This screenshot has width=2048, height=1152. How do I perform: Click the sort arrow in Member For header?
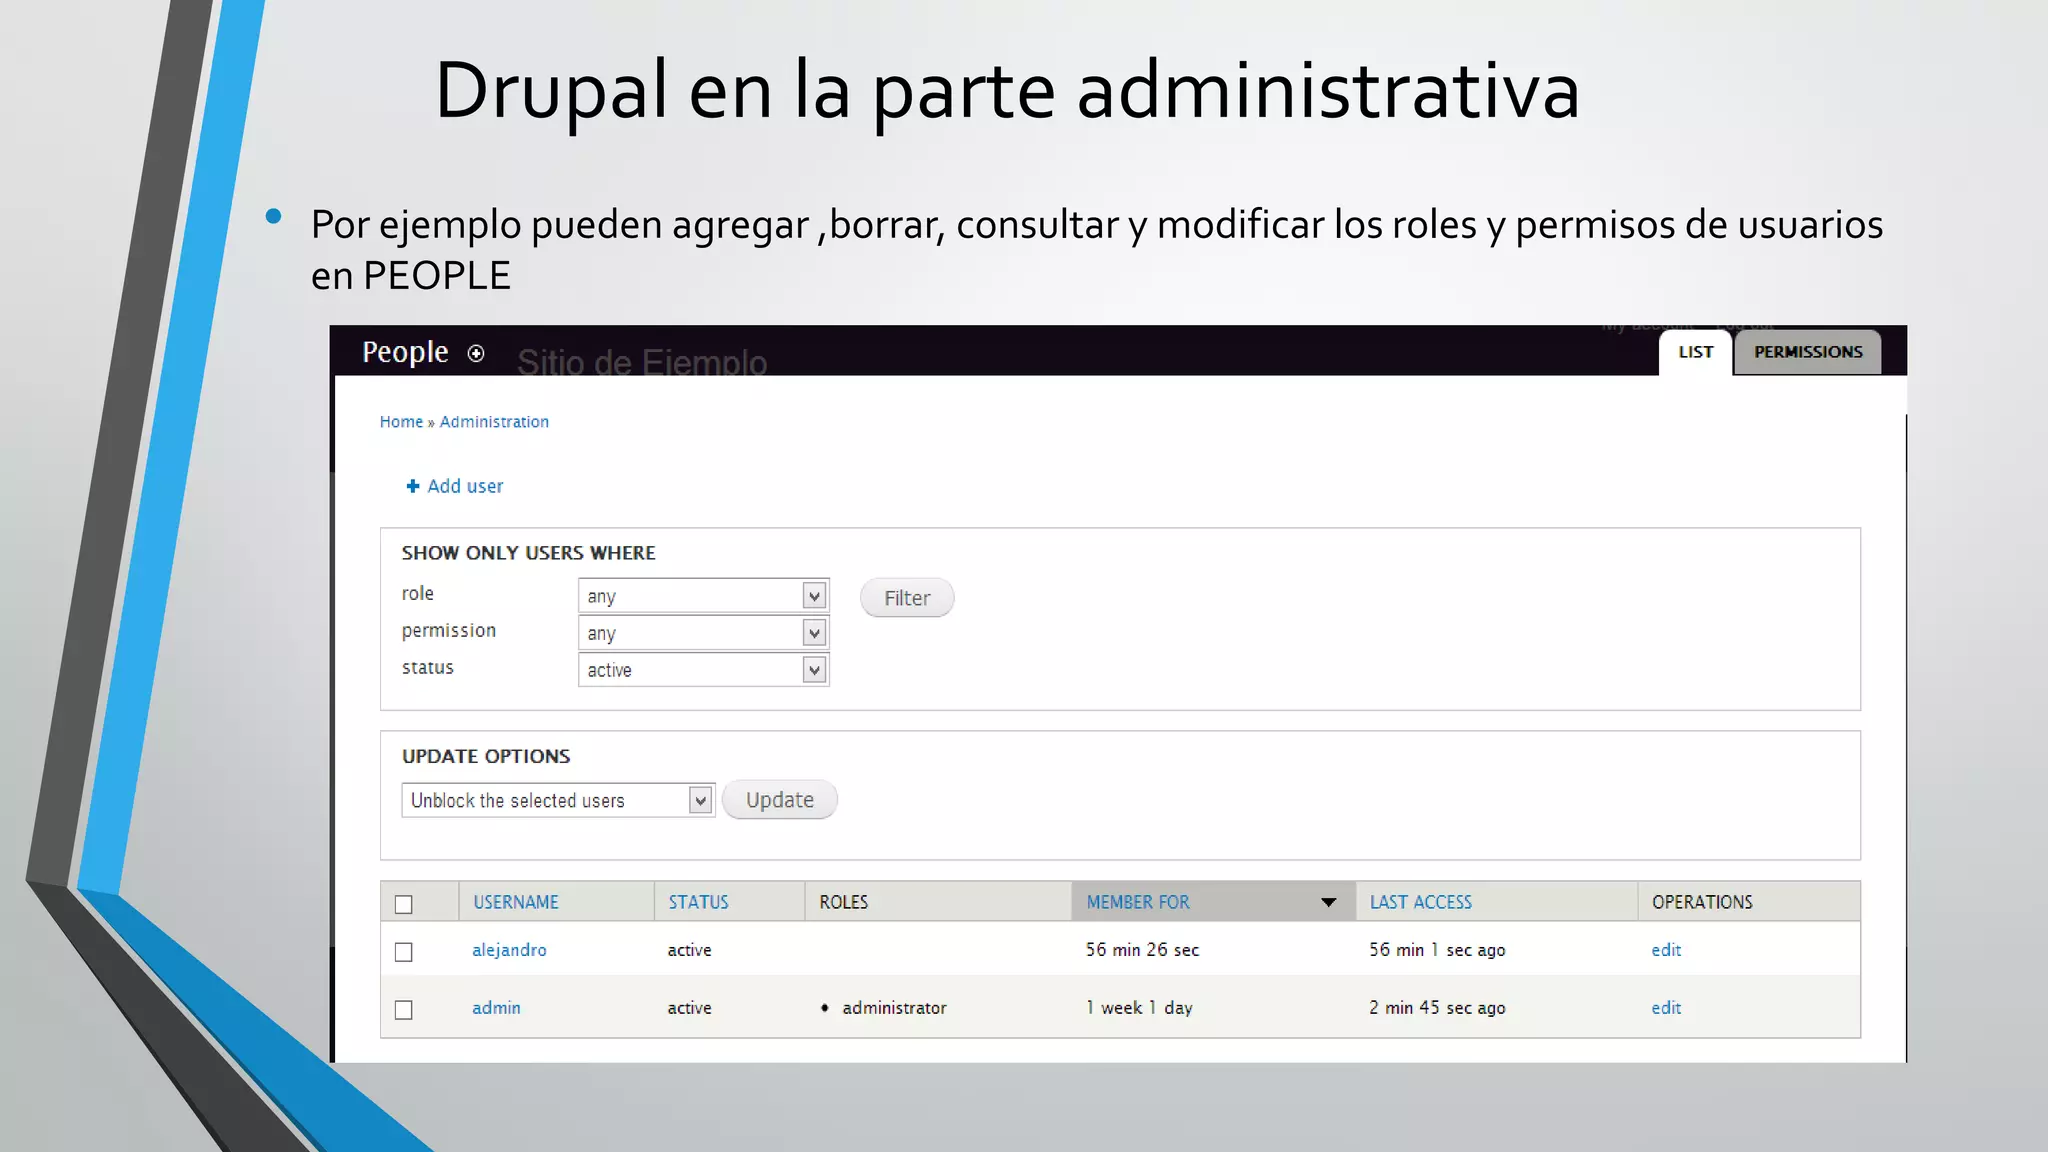[x=1328, y=902]
